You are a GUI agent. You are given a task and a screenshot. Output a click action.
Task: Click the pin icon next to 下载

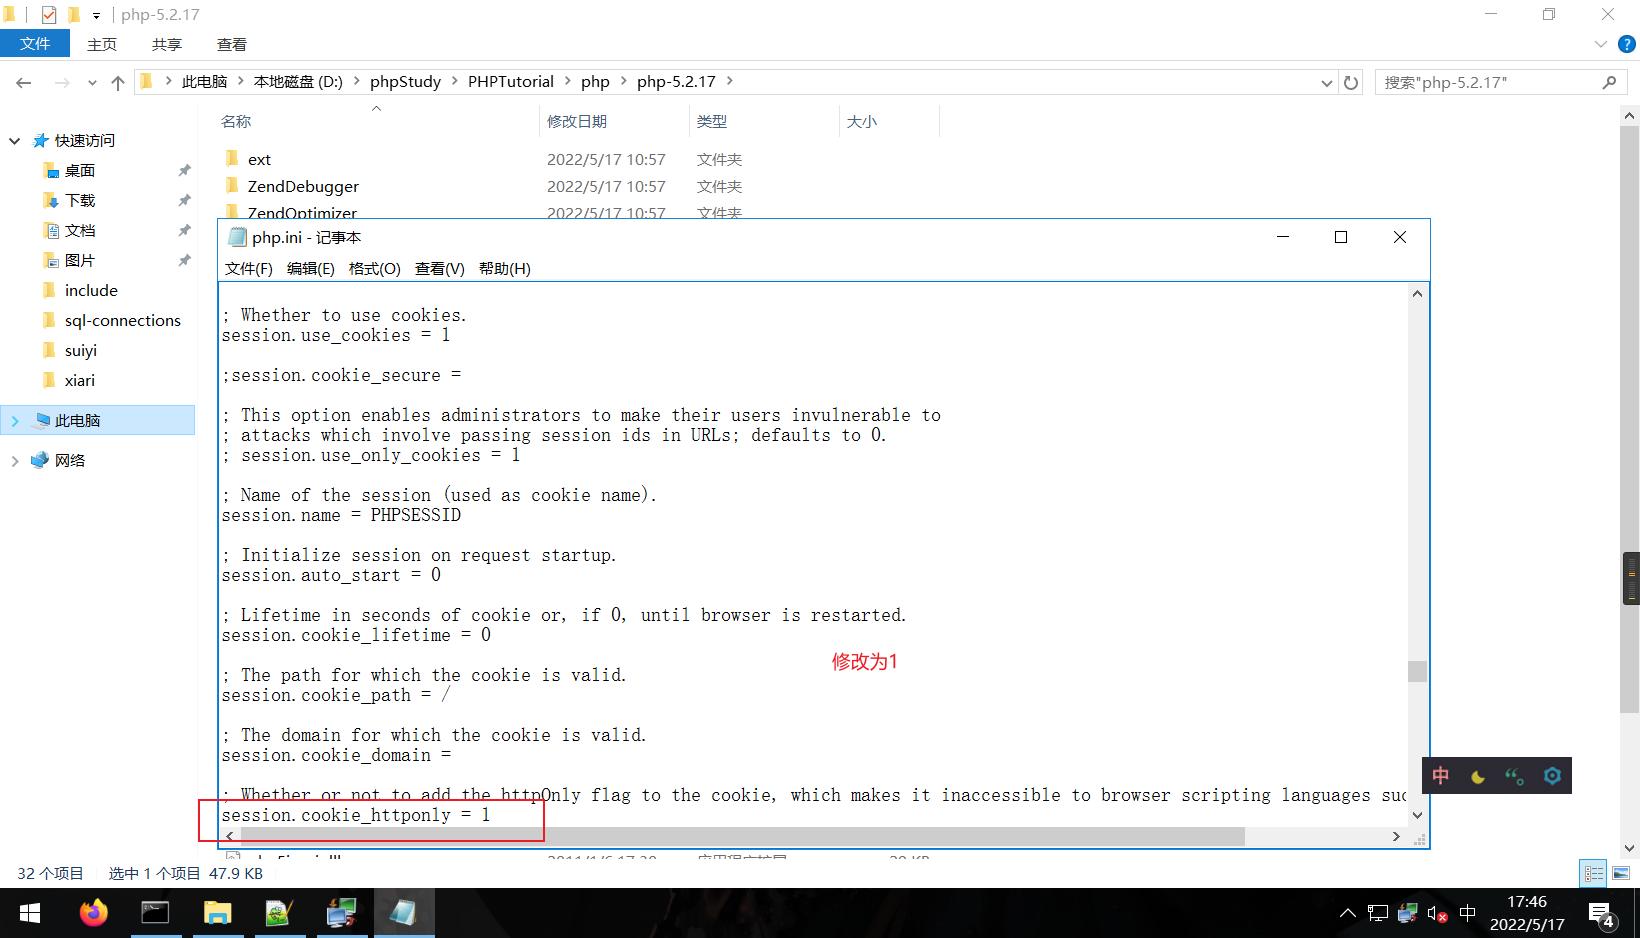pyautogui.click(x=184, y=201)
